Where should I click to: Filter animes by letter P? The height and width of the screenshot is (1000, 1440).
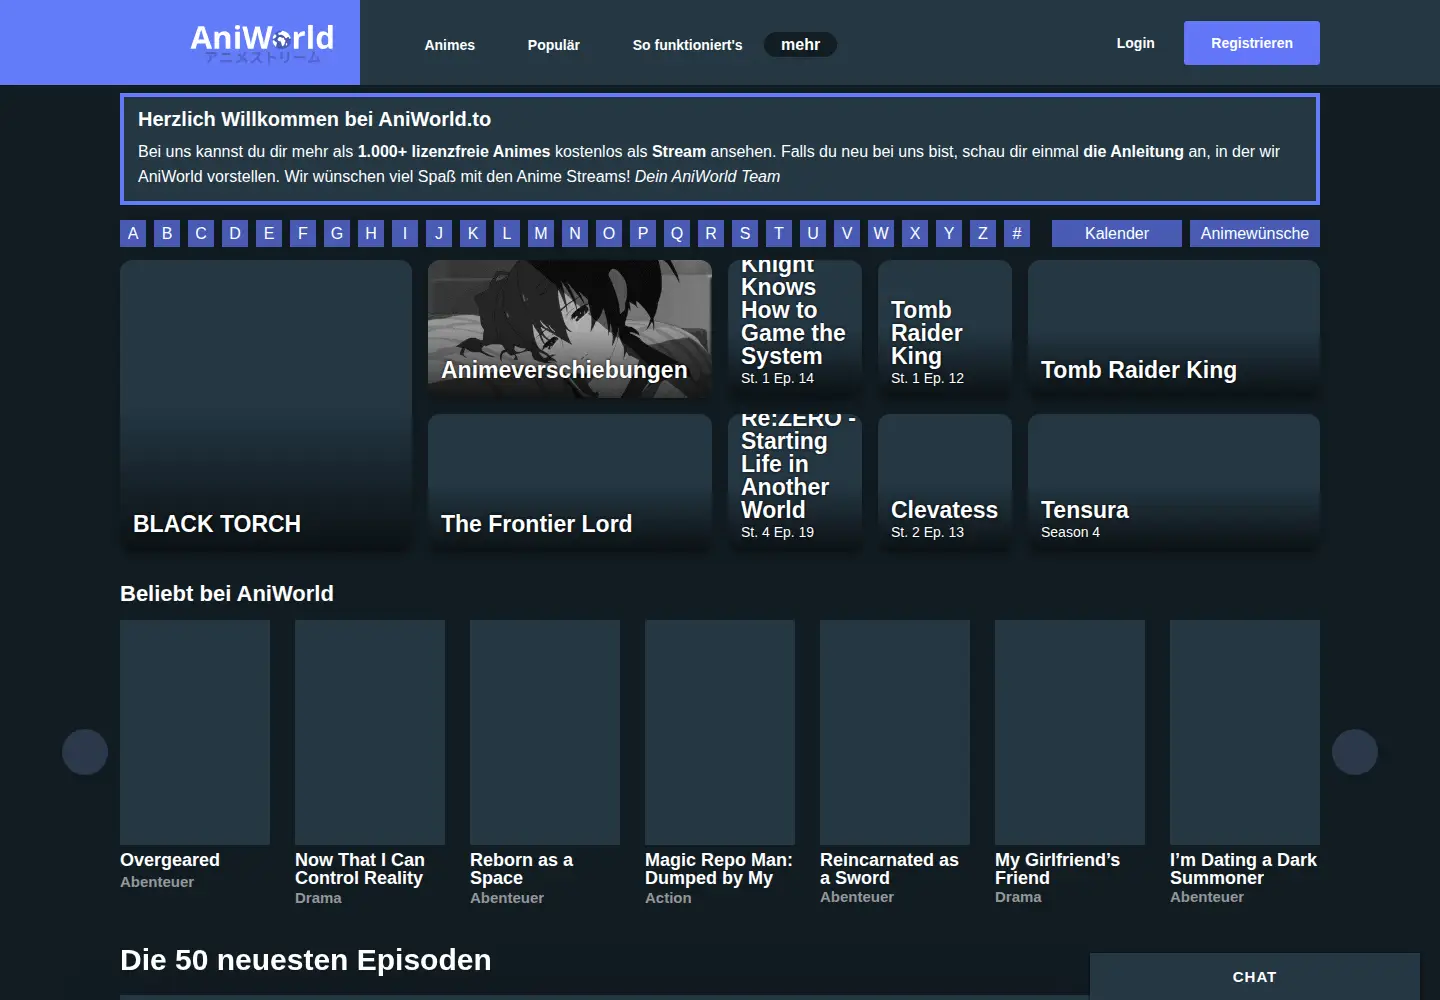[643, 233]
